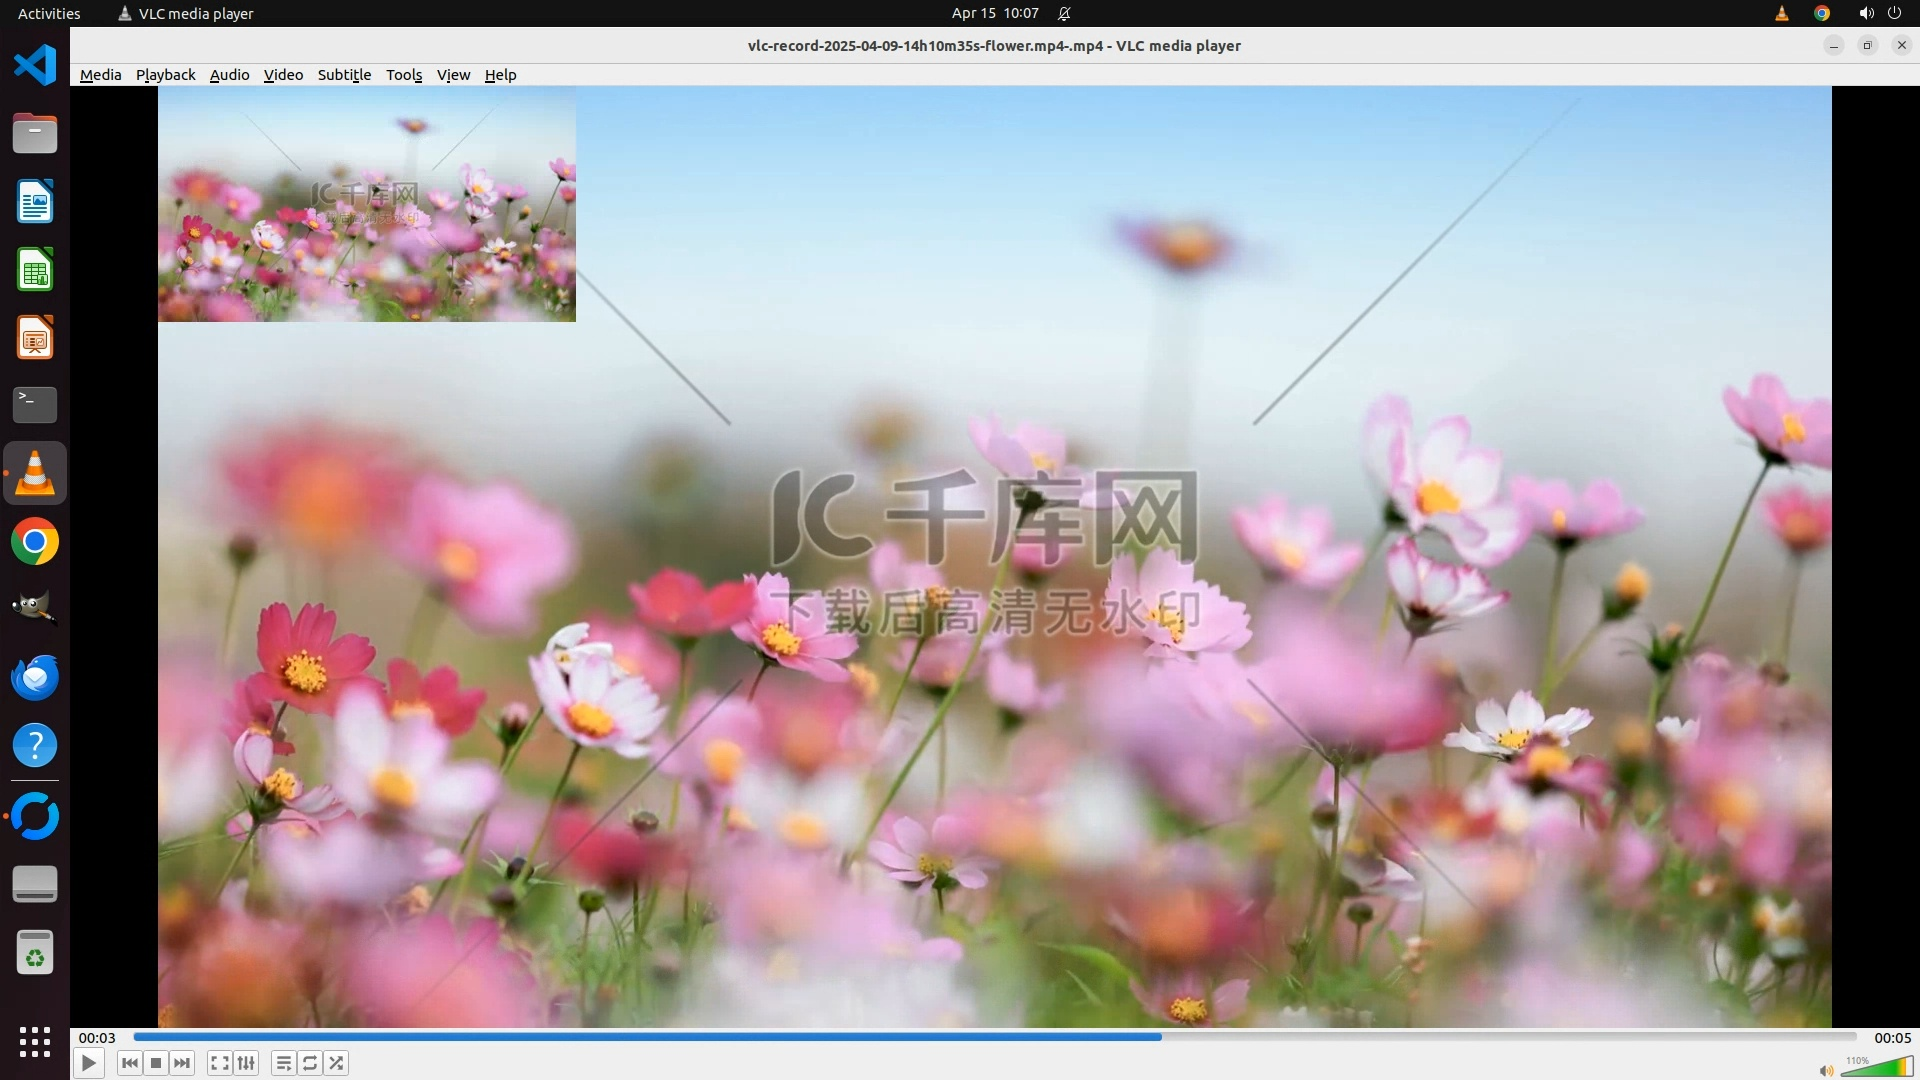Expand the Audio menu
Screen dimensions: 1920x1080
(229, 75)
